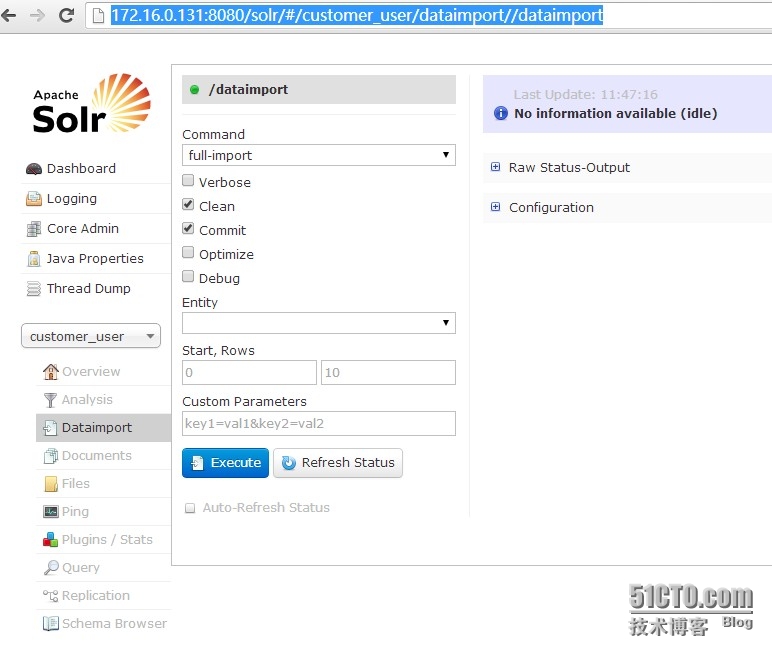Click the Java Properties jar icon

tap(33, 259)
